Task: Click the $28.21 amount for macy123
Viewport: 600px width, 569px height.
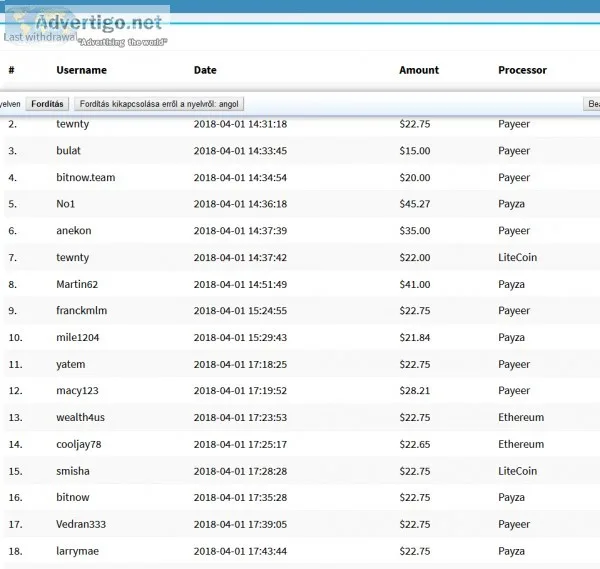Action: click(415, 391)
